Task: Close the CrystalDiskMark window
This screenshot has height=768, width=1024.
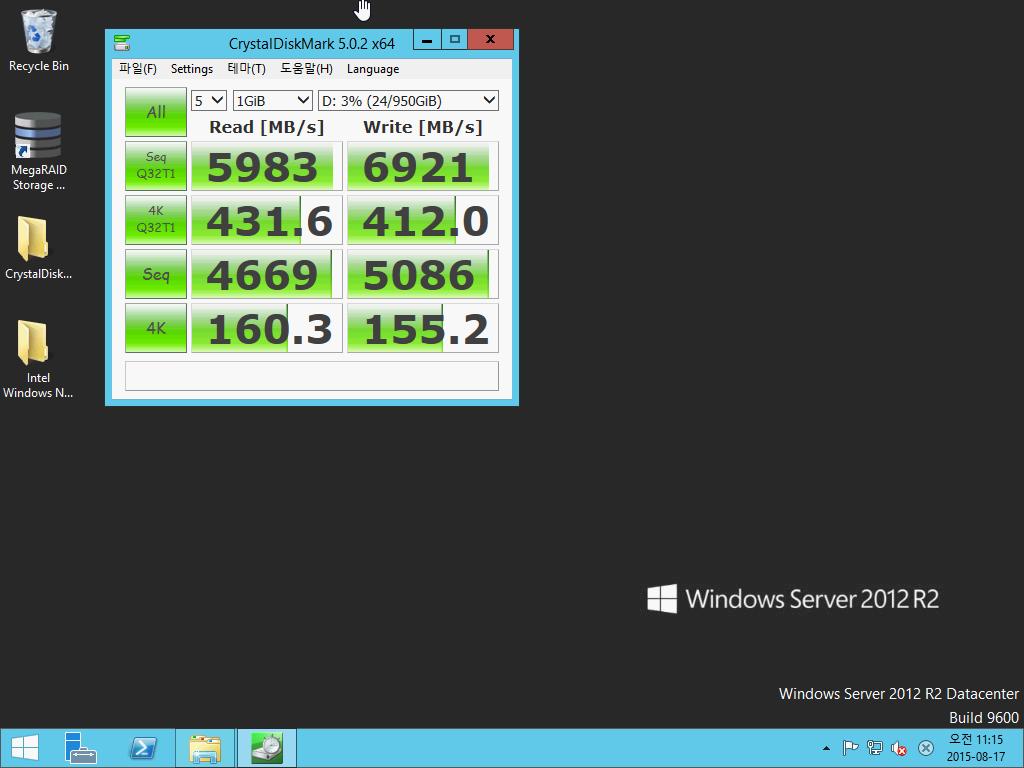Action: [490, 40]
